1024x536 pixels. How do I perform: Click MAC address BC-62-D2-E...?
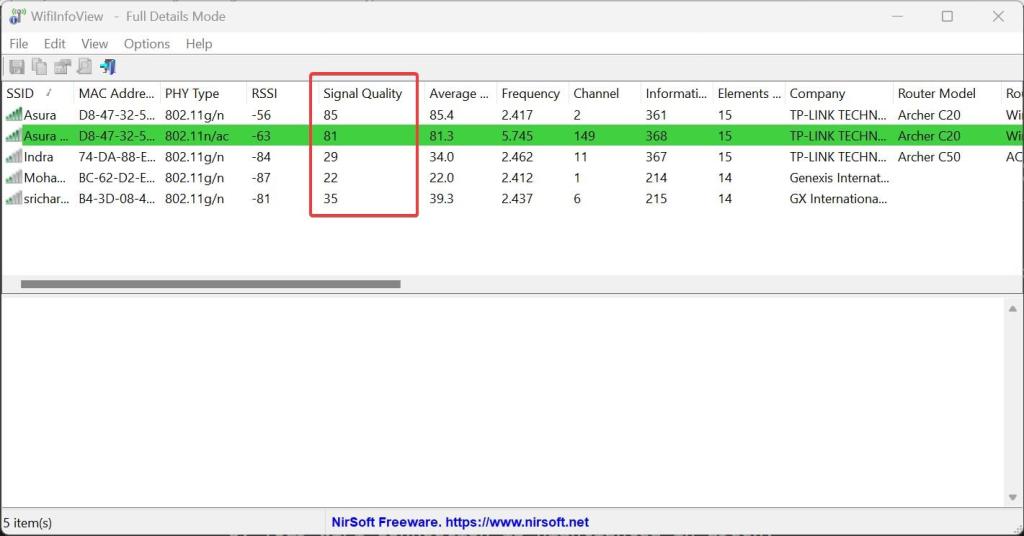point(116,178)
